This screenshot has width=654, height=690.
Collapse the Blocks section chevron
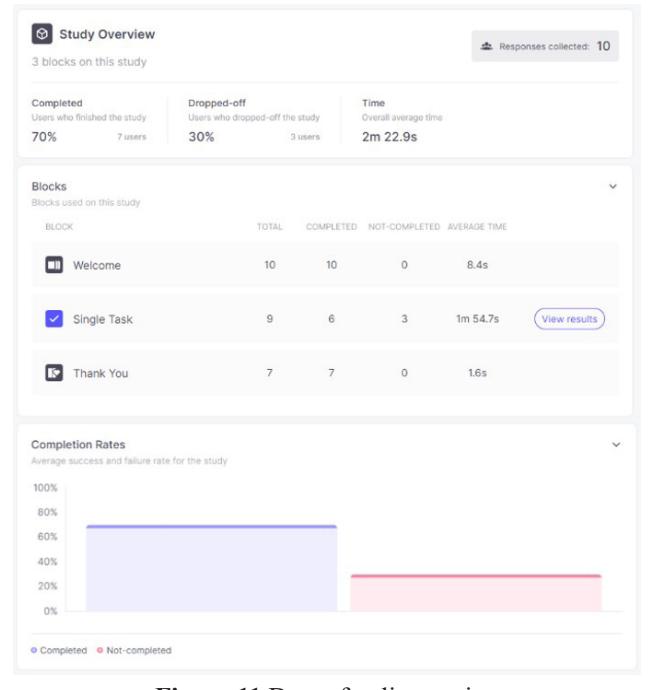coord(613,187)
